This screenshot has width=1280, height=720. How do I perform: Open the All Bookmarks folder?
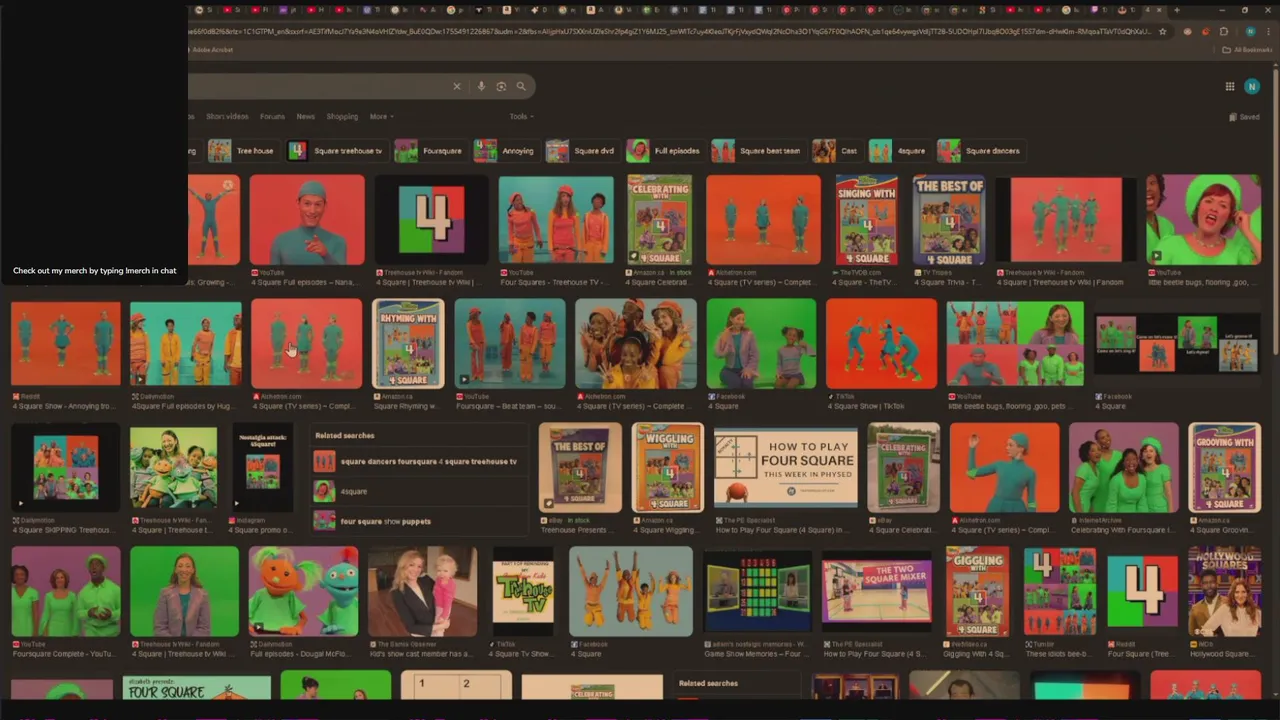pos(1248,49)
